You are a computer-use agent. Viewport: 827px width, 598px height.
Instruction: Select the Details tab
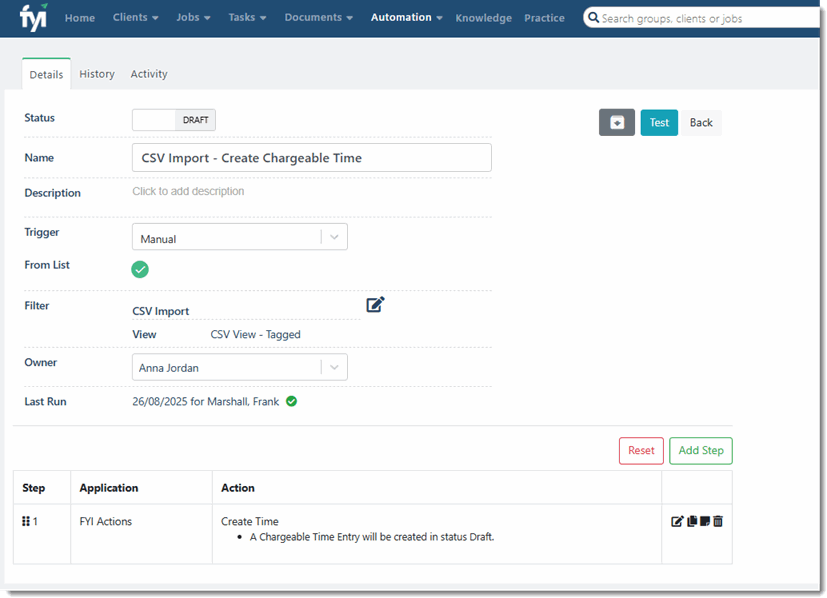coord(46,74)
